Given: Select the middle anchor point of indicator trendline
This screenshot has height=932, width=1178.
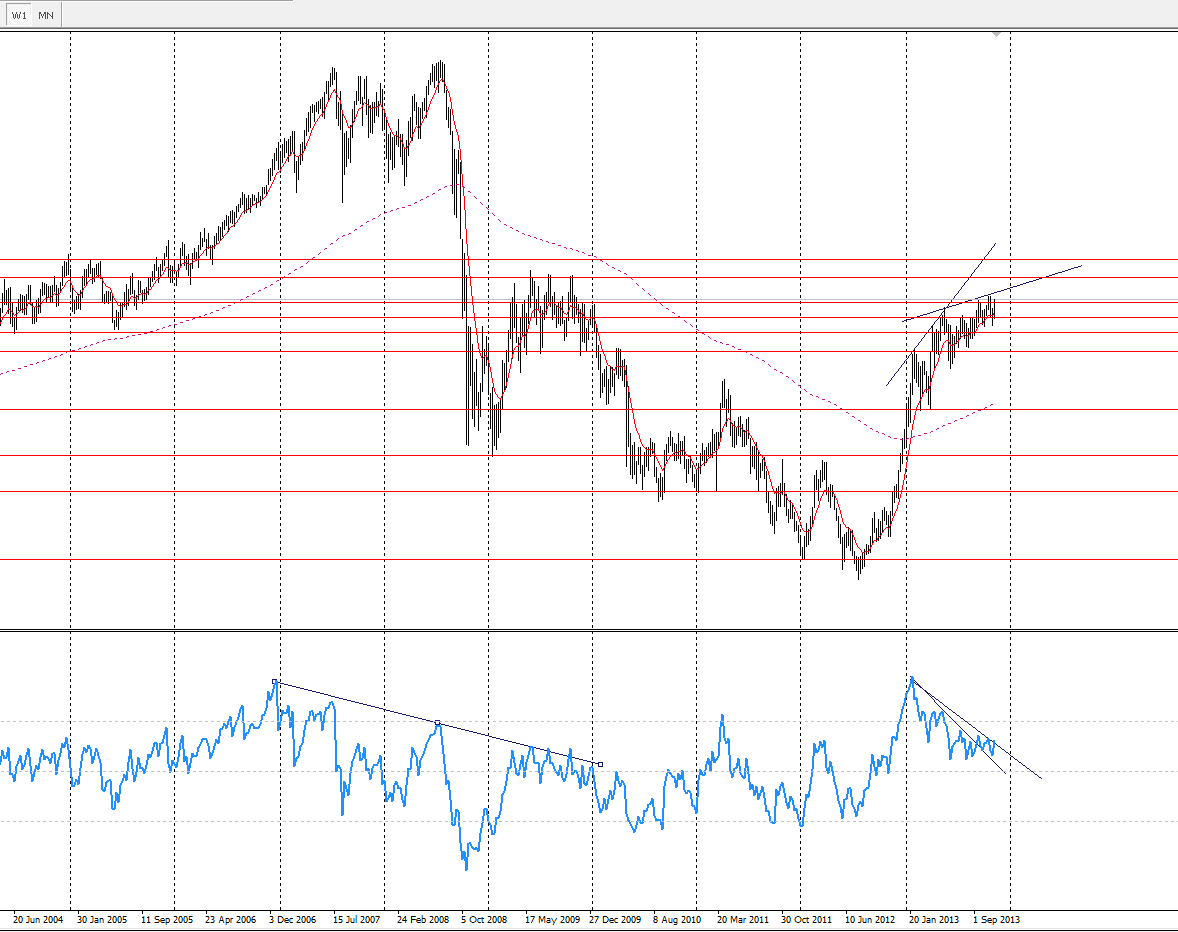Looking at the screenshot, I should tap(438, 722).
